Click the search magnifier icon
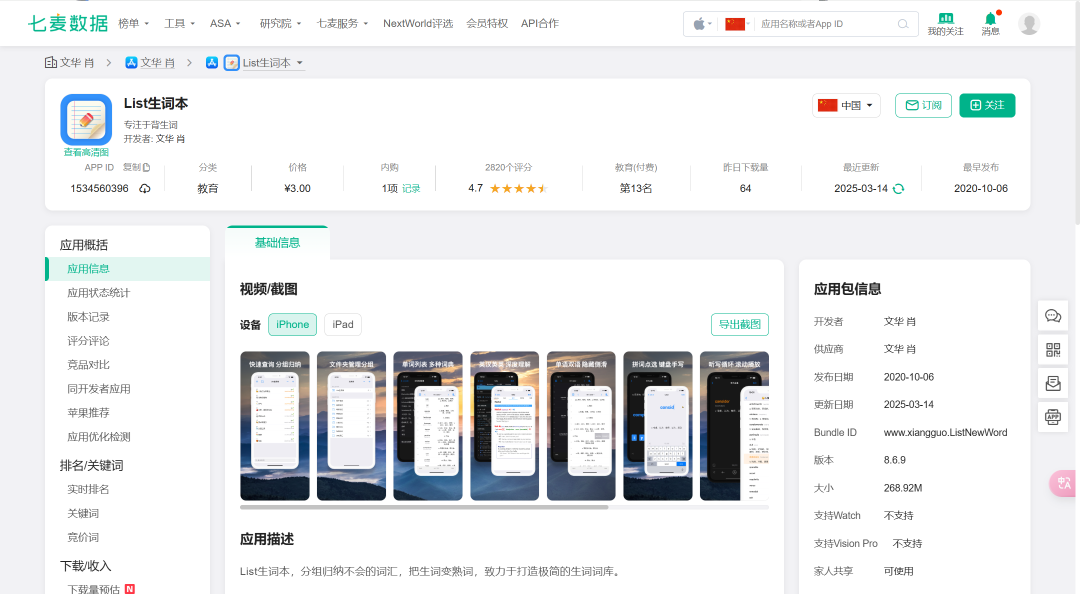1080x594 pixels. (903, 24)
